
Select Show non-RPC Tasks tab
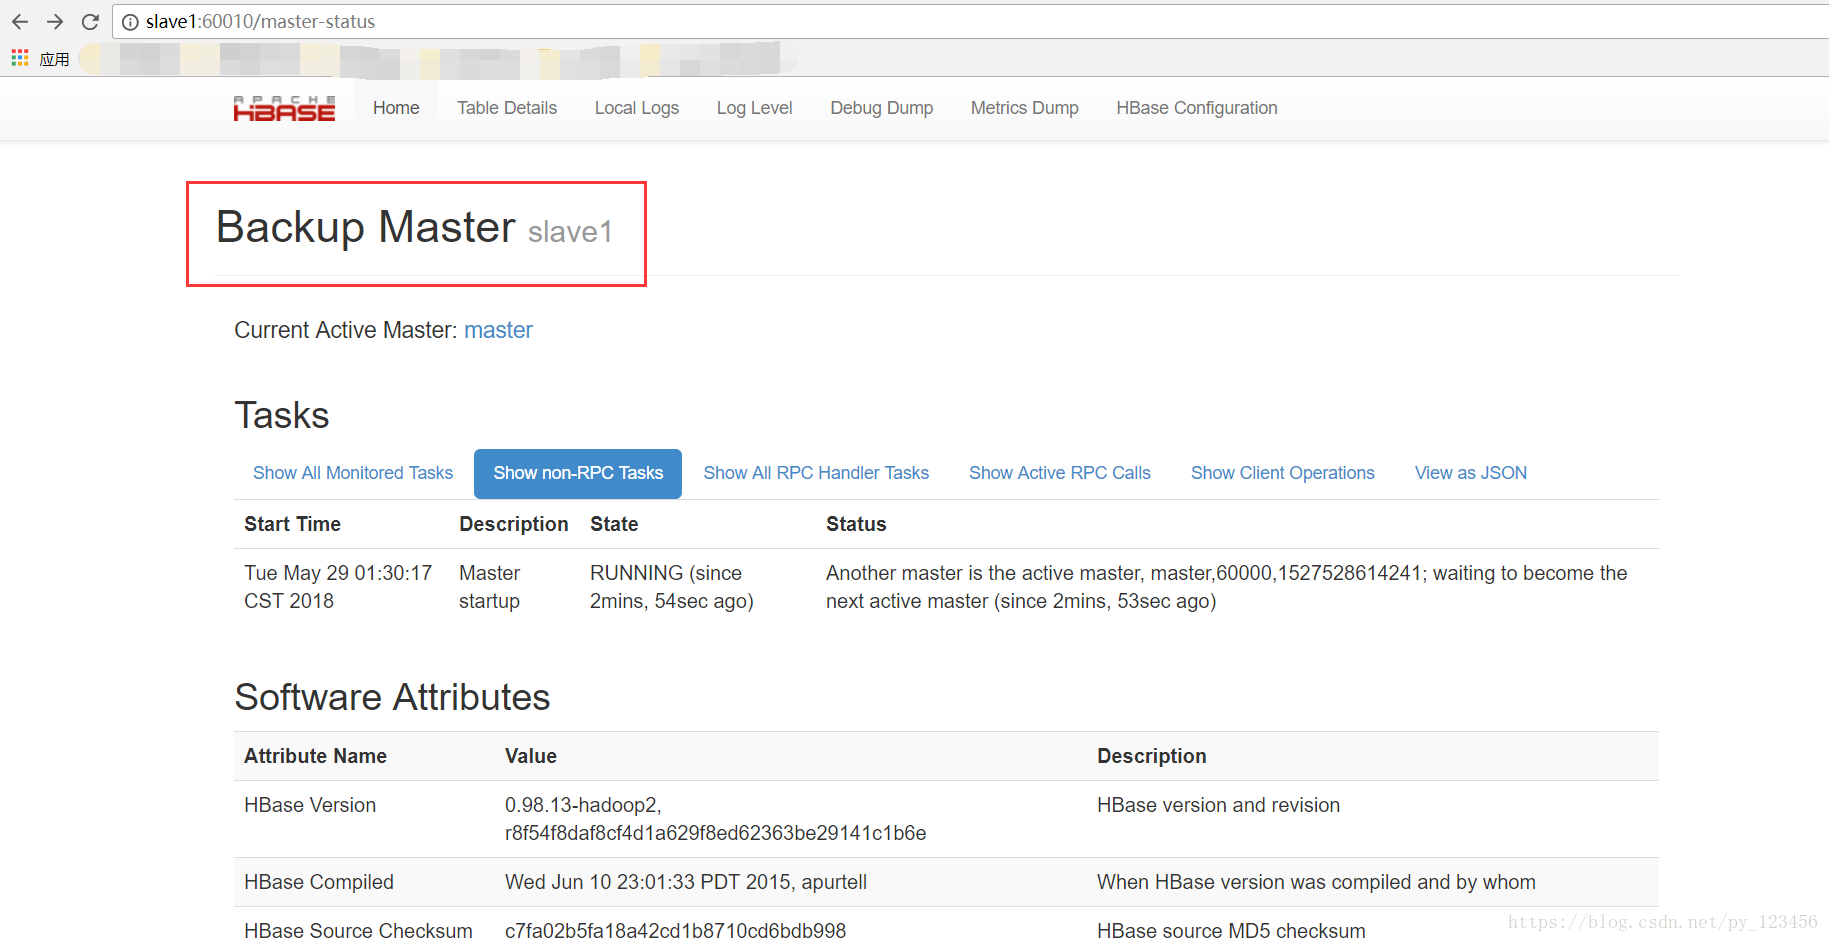point(578,473)
